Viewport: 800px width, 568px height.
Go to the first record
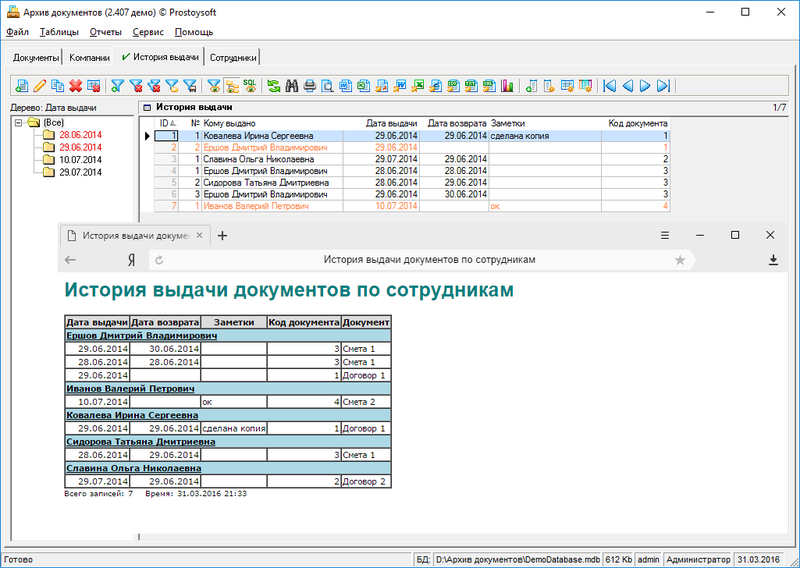(x=610, y=86)
